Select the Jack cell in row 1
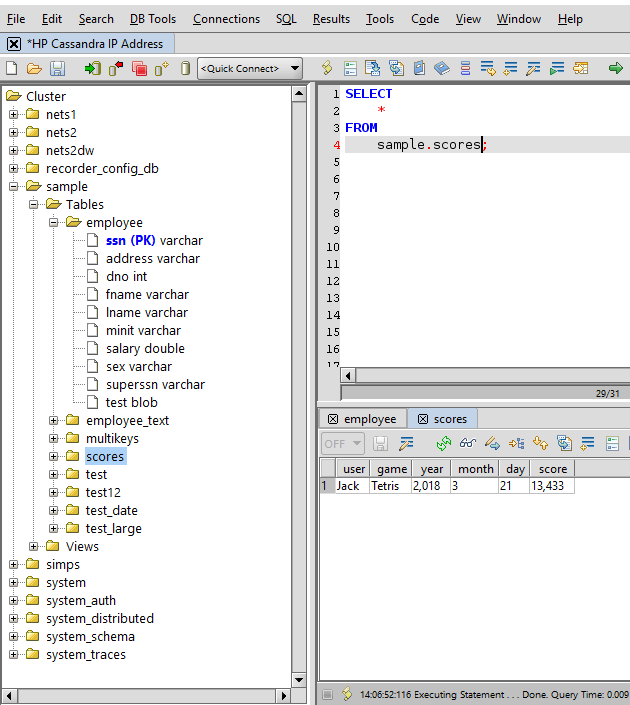 click(353, 486)
